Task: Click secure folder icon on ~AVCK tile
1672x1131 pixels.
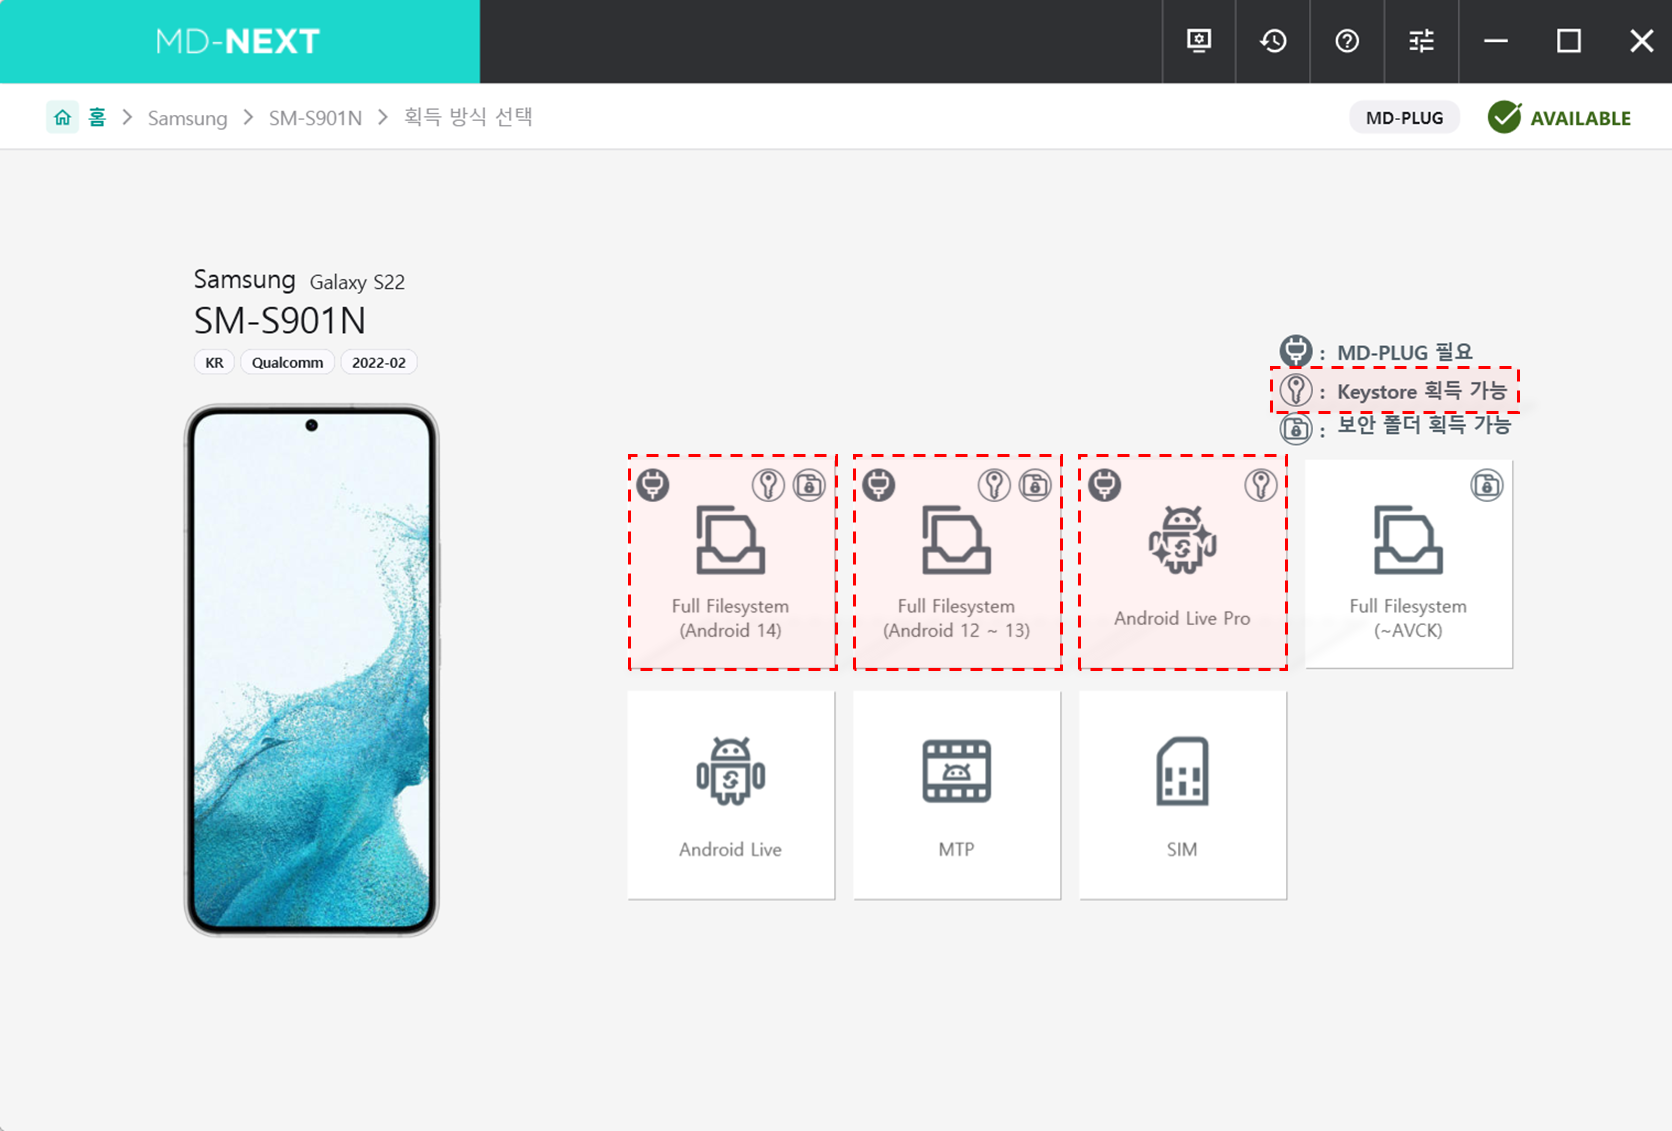Action: coord(1487,485)
